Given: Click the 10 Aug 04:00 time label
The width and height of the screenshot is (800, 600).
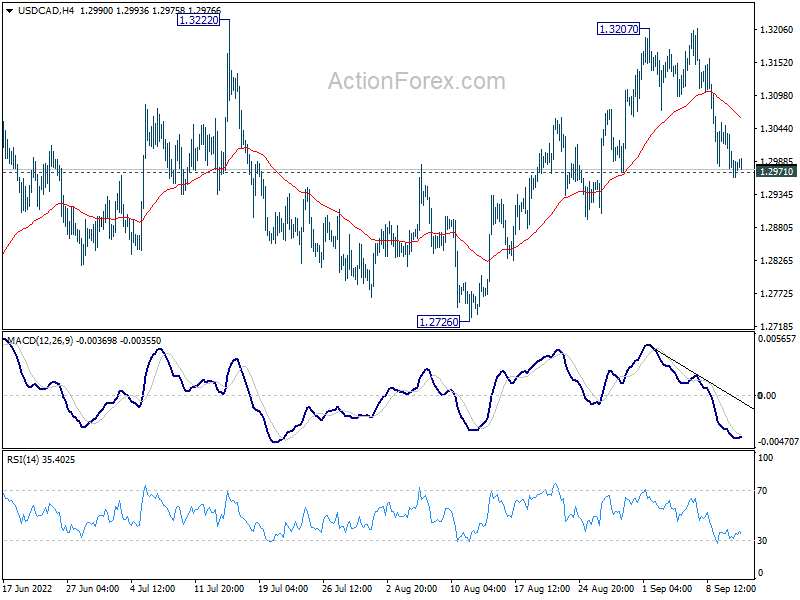Looking at the screenshot, I should [x=478, y=588].
